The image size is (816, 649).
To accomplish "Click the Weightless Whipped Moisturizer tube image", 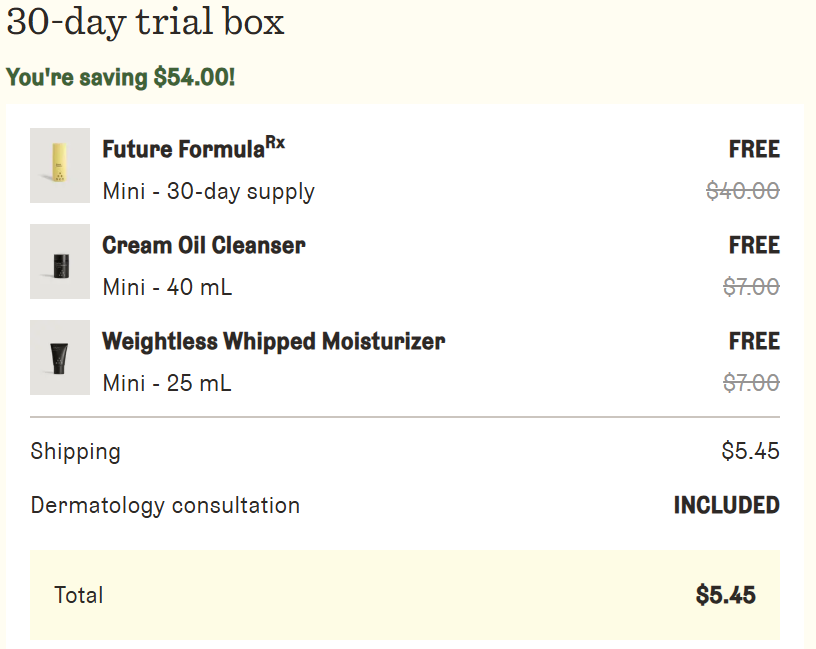I will pyautogui.click(x=60, y=357).
